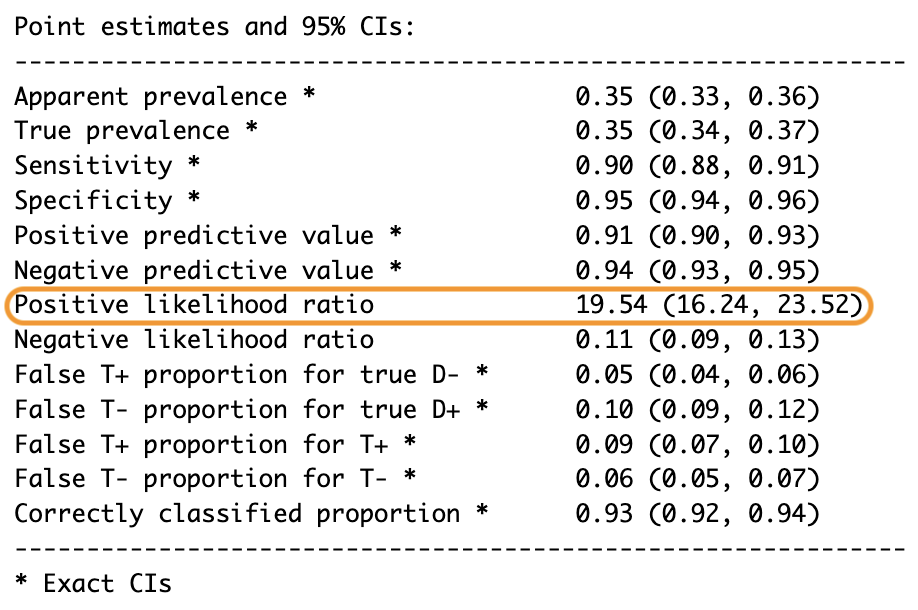Click the Negative likelihood ratio label
The image size is (918, 610).
click(194, 340)
